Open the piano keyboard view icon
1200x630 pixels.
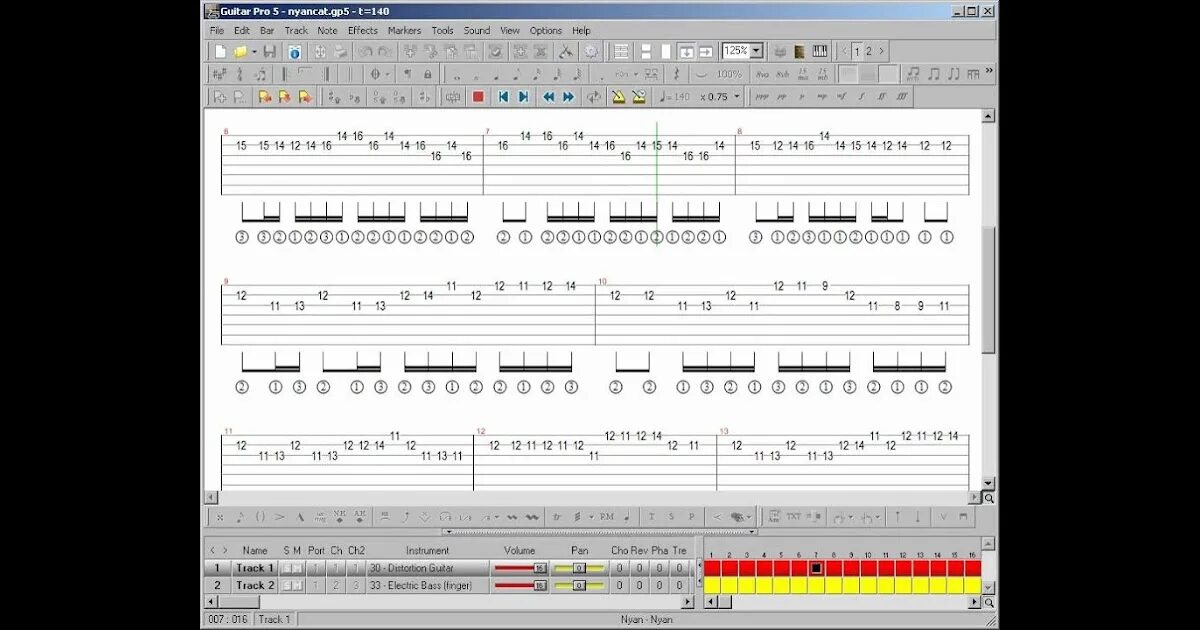(820, 51)
